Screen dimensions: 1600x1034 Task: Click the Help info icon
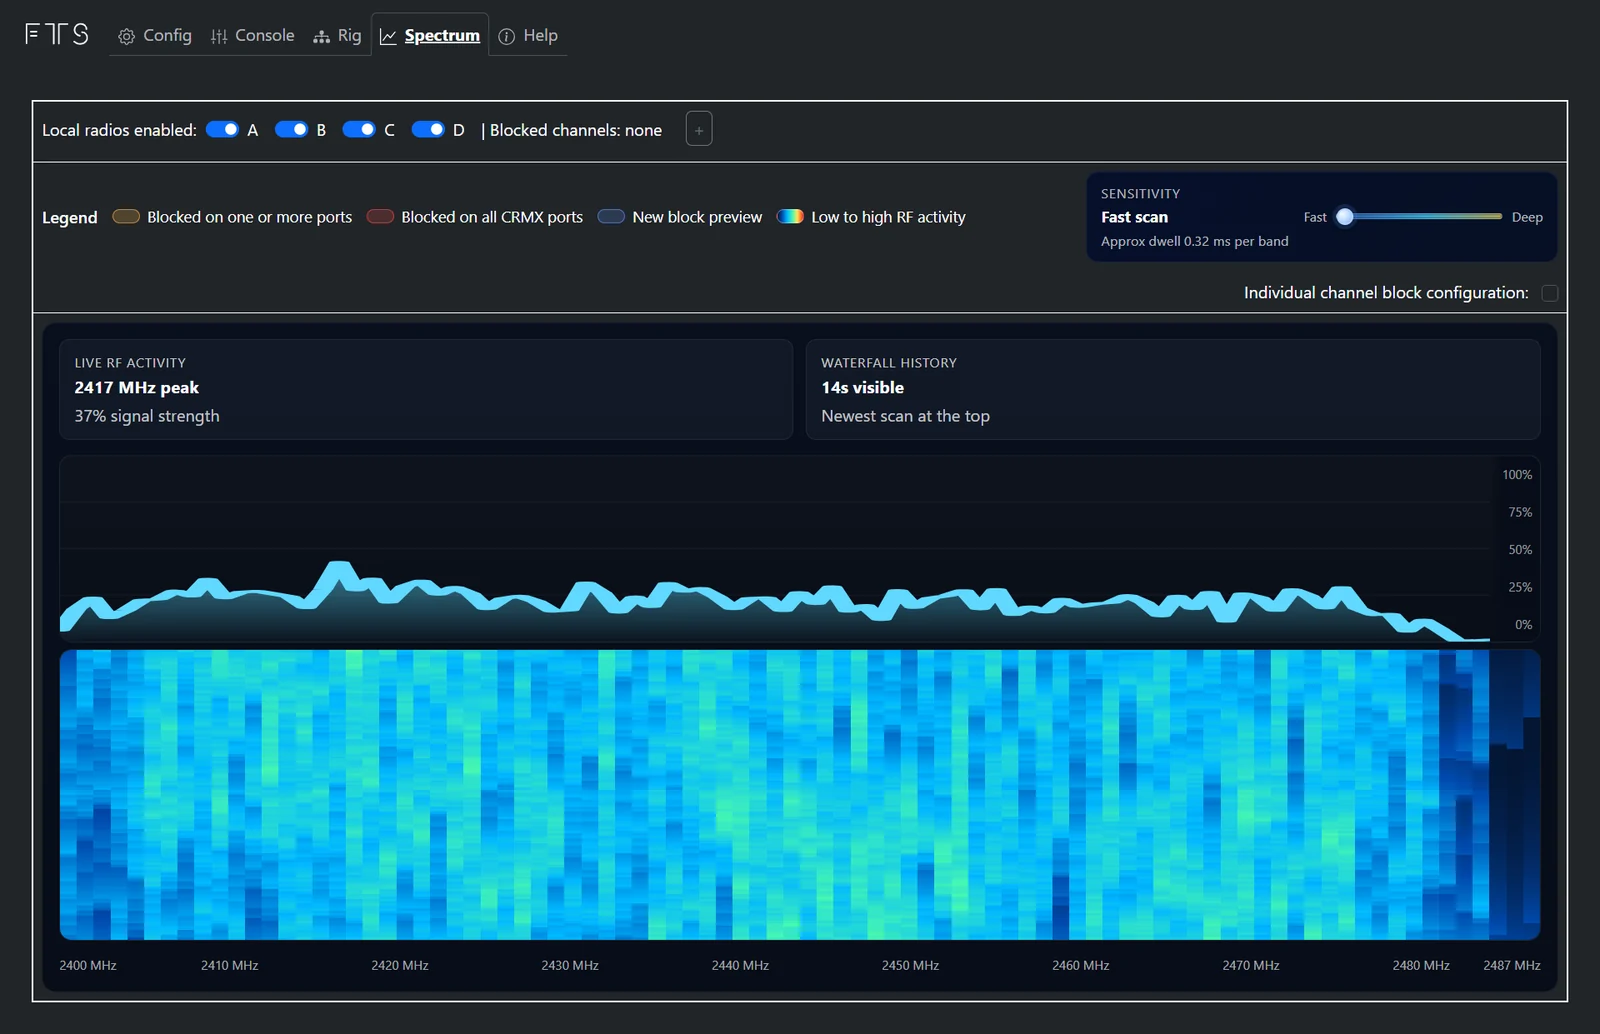coord(507,36)
